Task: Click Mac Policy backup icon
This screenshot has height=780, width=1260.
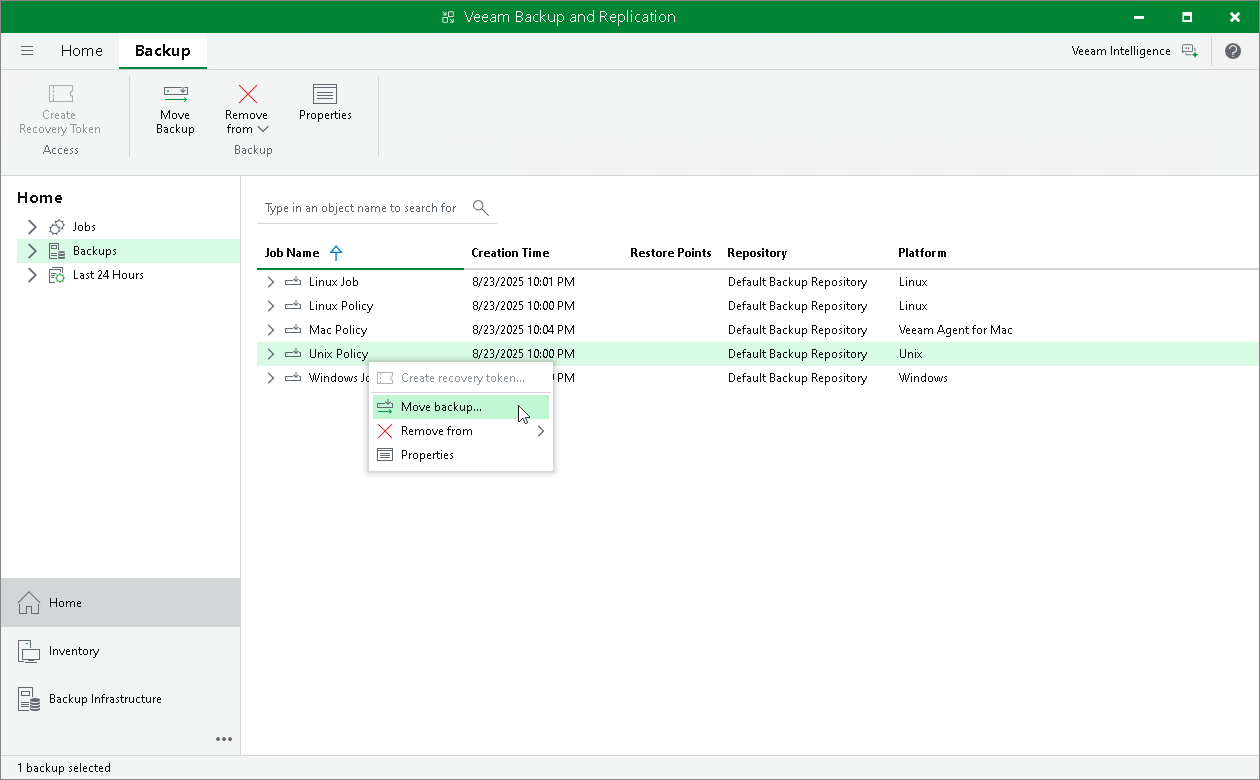Action: (293, 330)
